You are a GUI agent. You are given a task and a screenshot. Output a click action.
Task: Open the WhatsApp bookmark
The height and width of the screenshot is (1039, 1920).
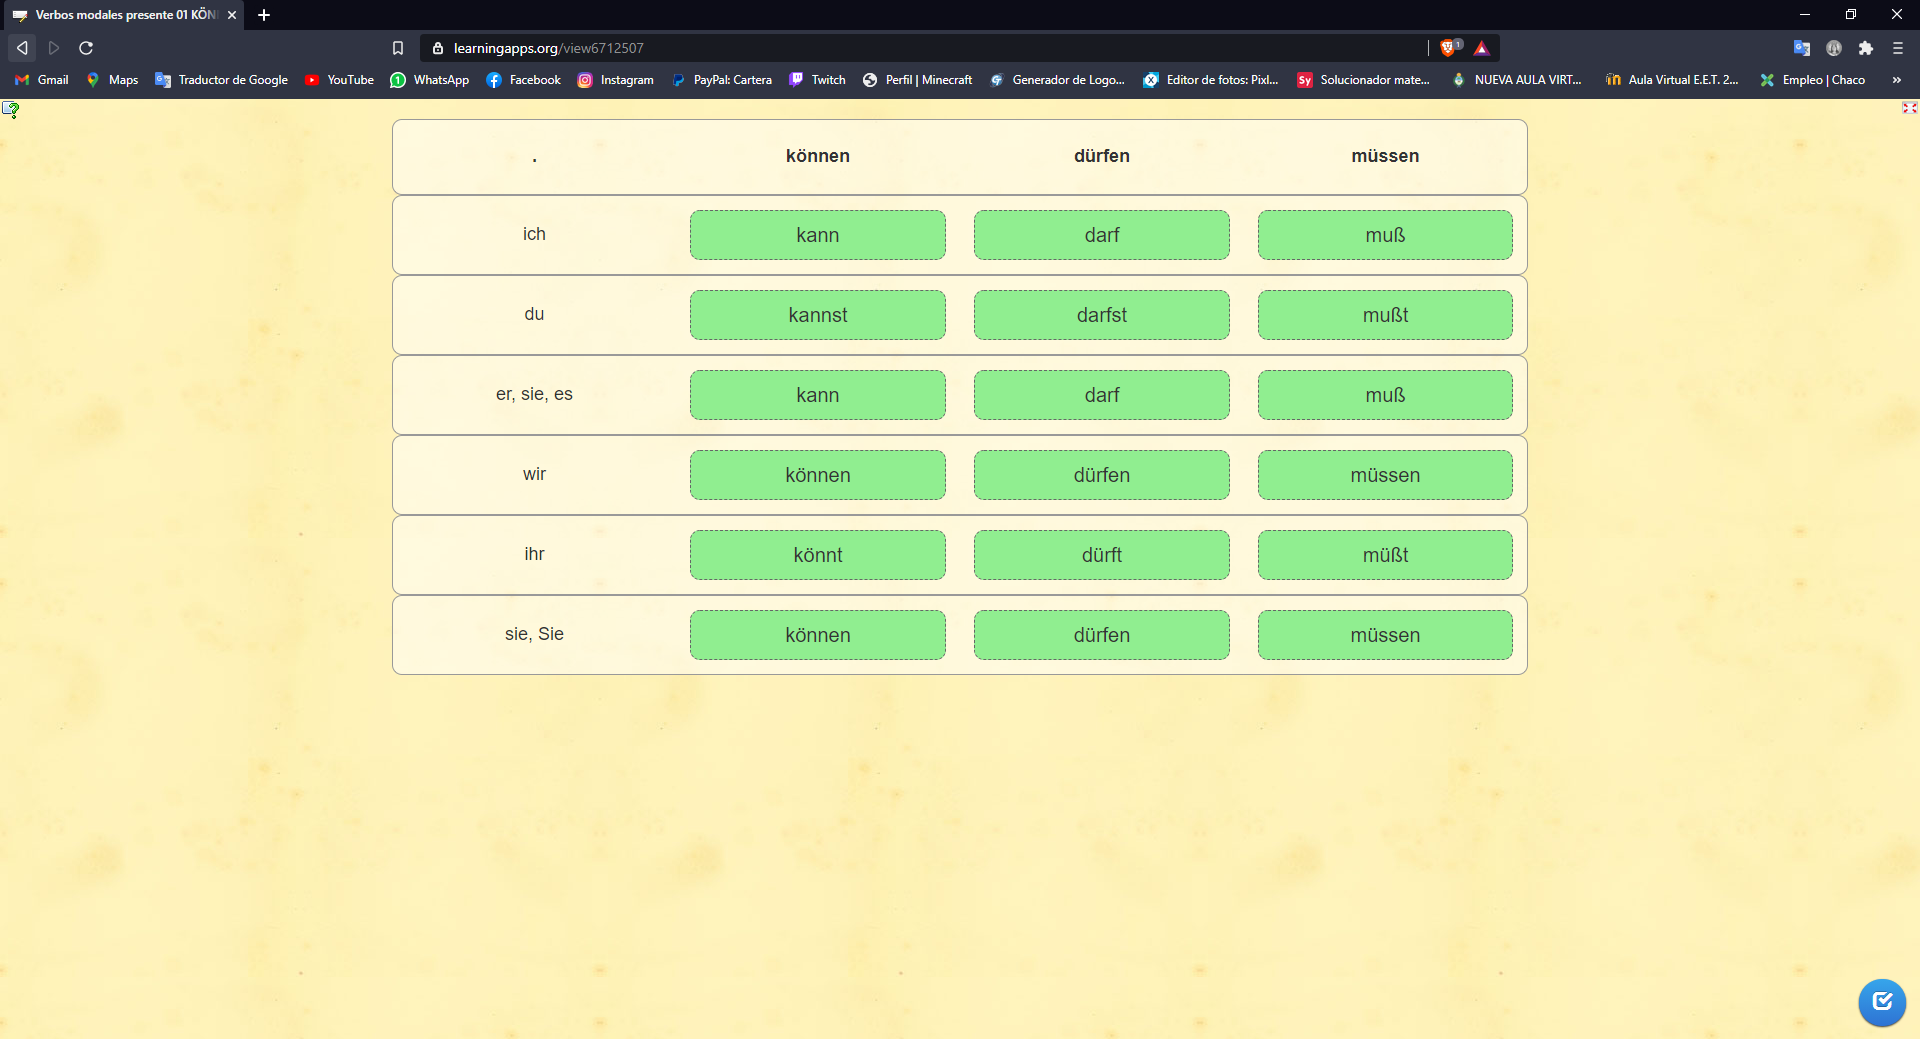coord(430,80)
